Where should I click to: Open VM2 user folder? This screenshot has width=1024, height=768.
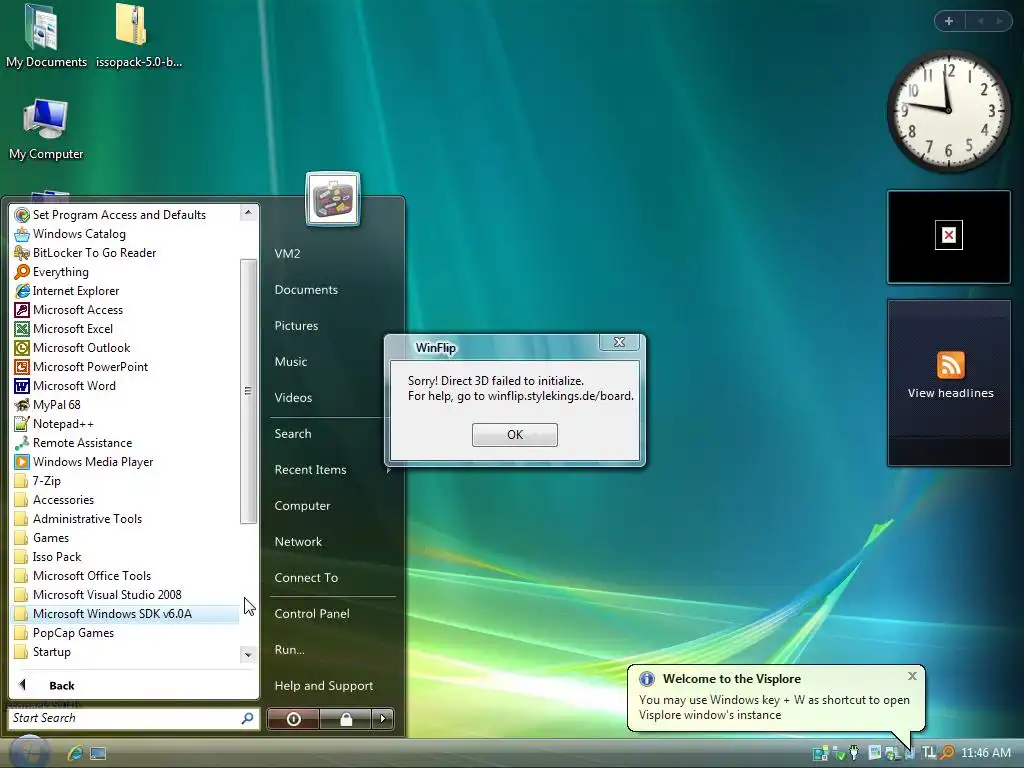(287, 253)
